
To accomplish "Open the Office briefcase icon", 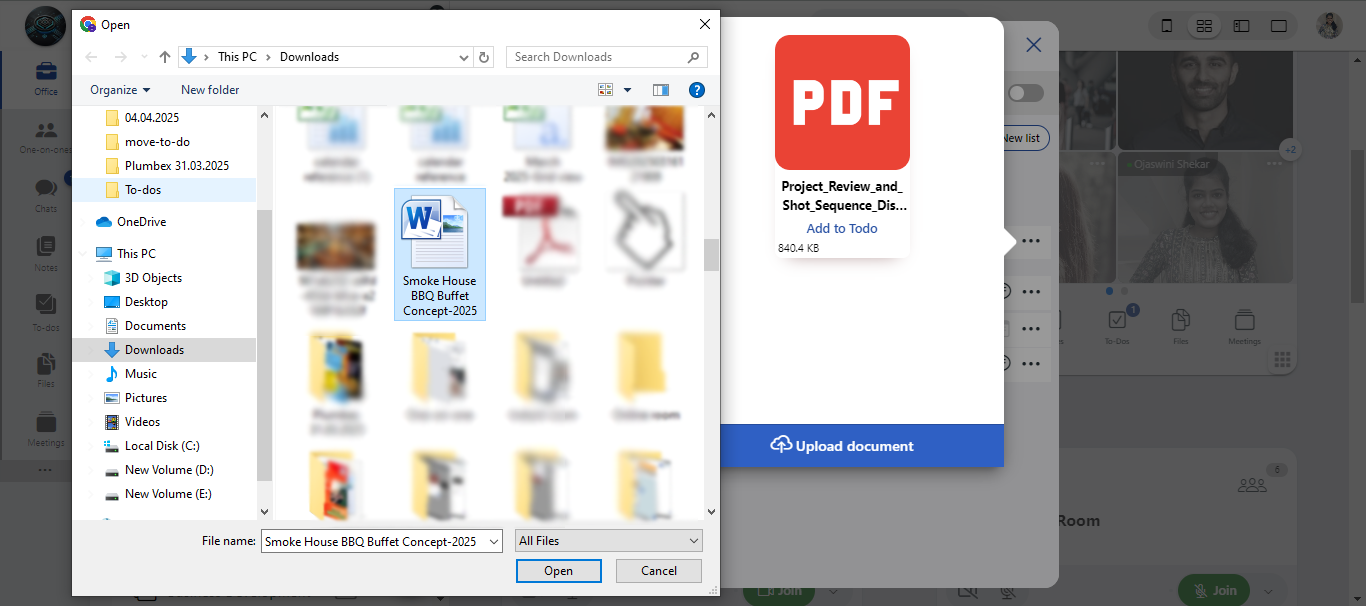I will tap(46, 75).
